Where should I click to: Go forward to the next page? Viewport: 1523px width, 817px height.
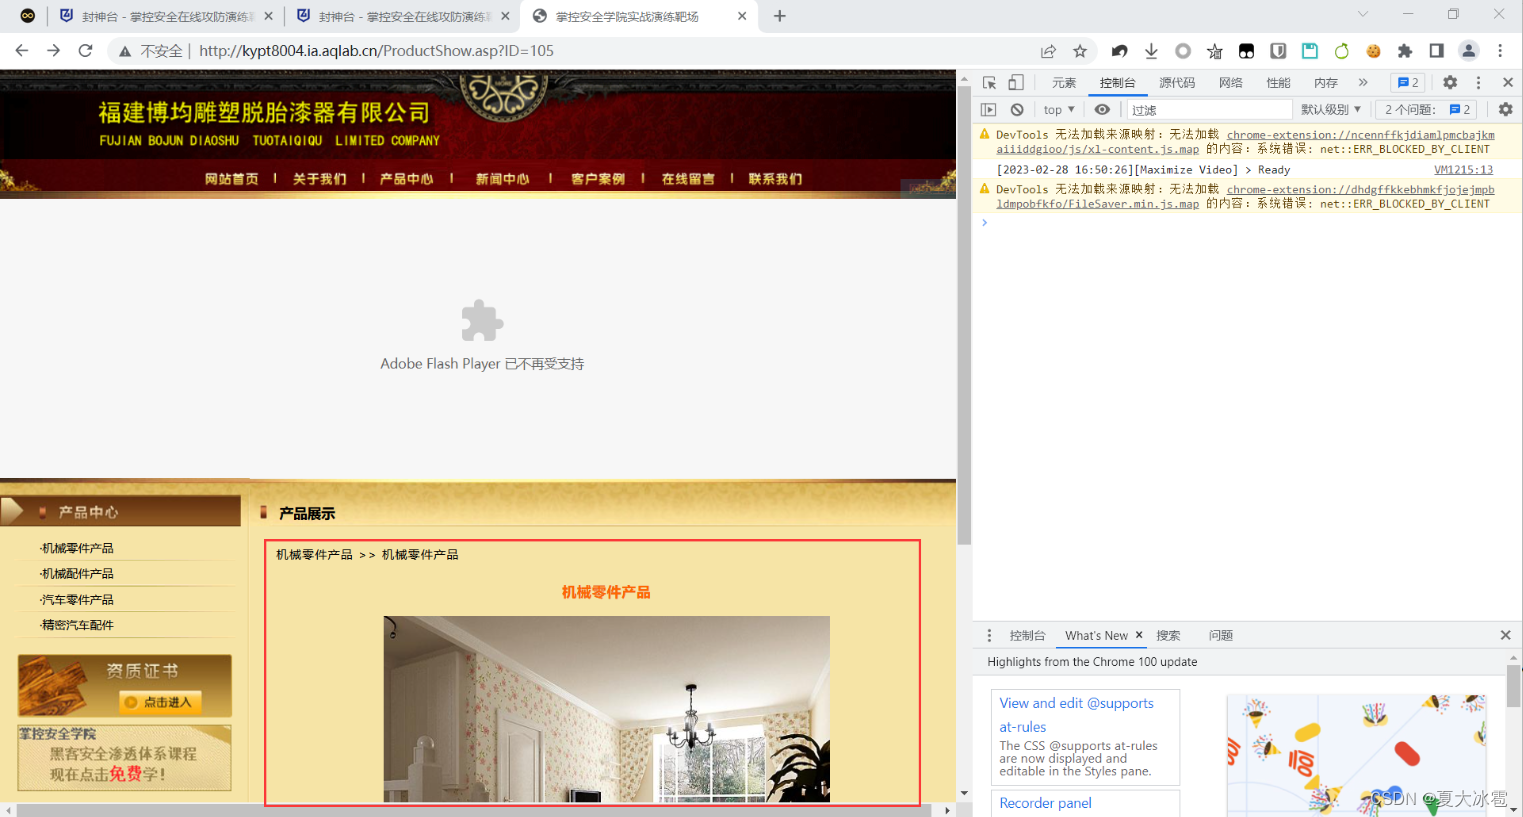click(x=53, y=51)
